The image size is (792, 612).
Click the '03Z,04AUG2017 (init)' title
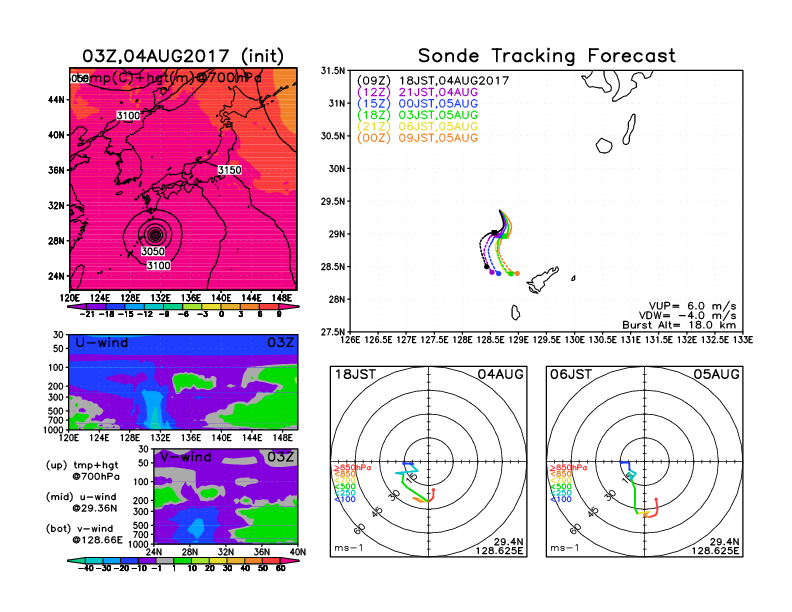click(x=183, y=56)
